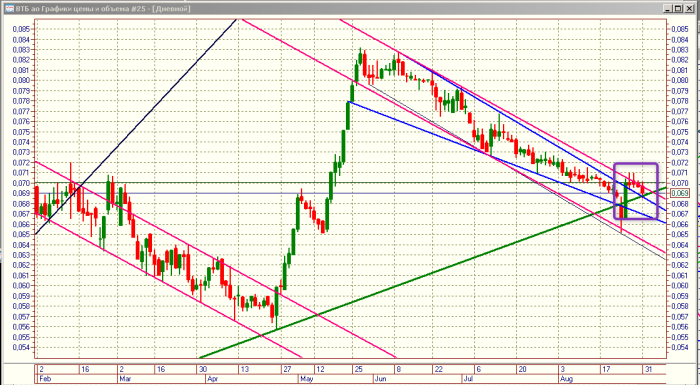Viewport: 700px width, 385px height.
Task: Click the 0,054 value on right price scale
Action: coord(680,347)
